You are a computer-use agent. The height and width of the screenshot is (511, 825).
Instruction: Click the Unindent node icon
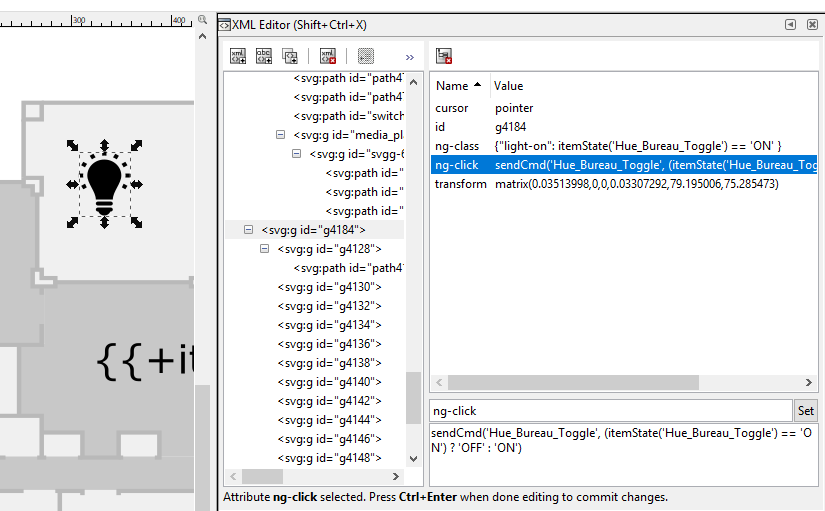(366, 57)
